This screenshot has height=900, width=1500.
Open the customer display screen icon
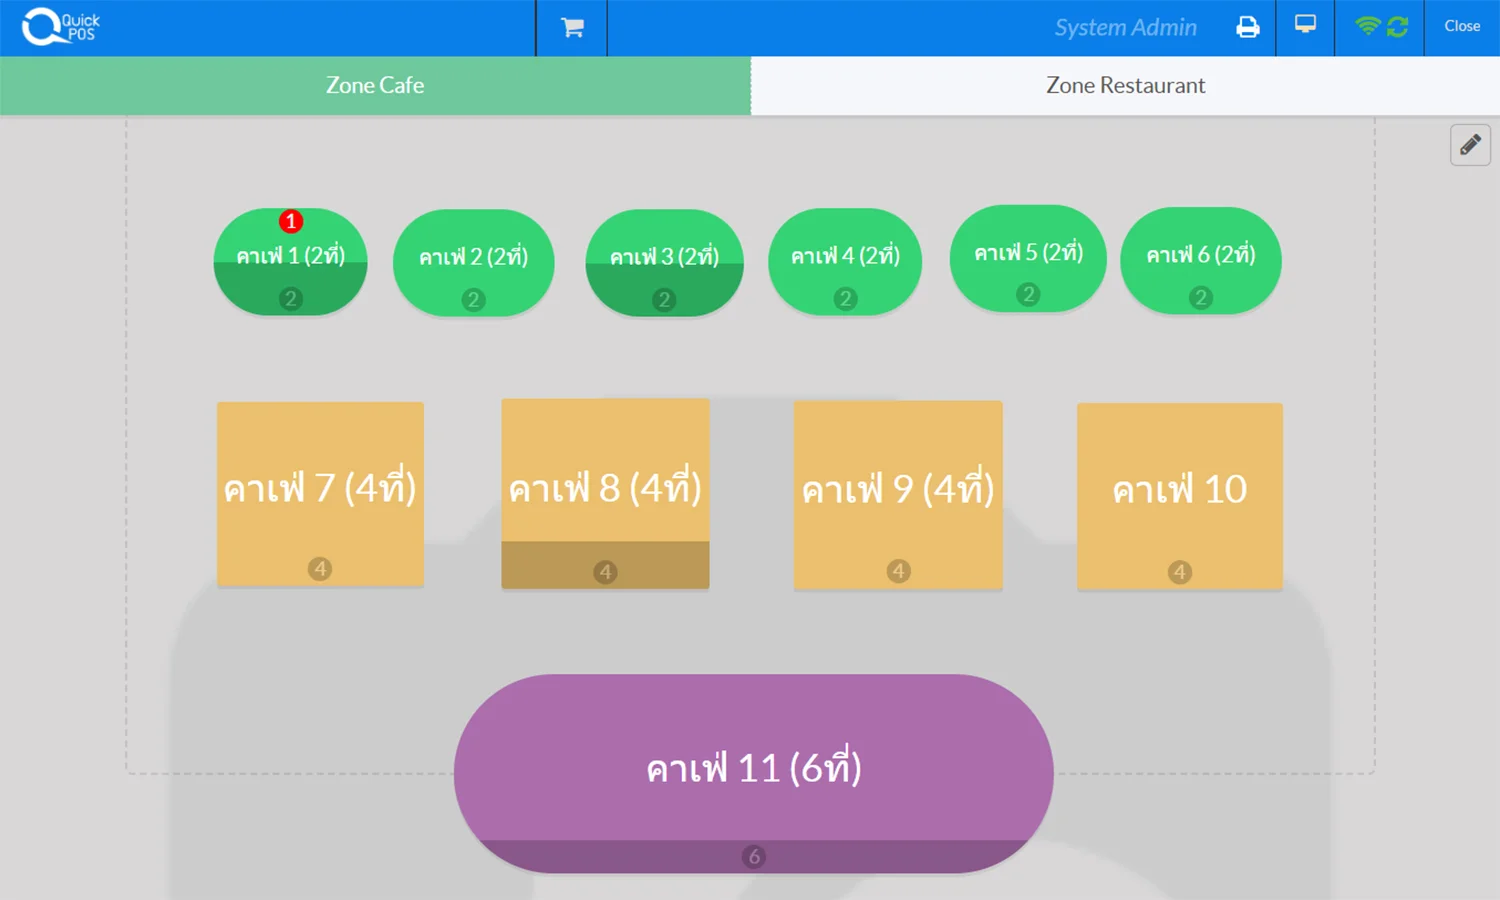point(1304,27)
